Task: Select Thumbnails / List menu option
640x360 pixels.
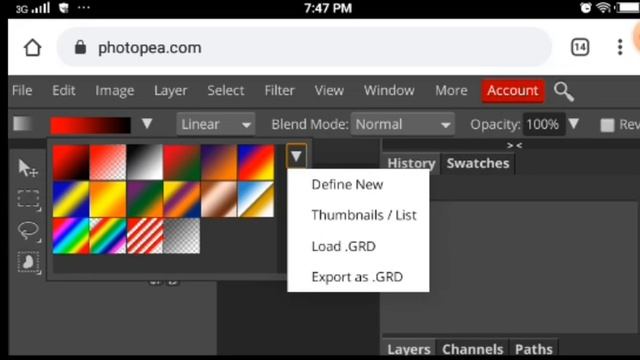Action: click(364, 215)
